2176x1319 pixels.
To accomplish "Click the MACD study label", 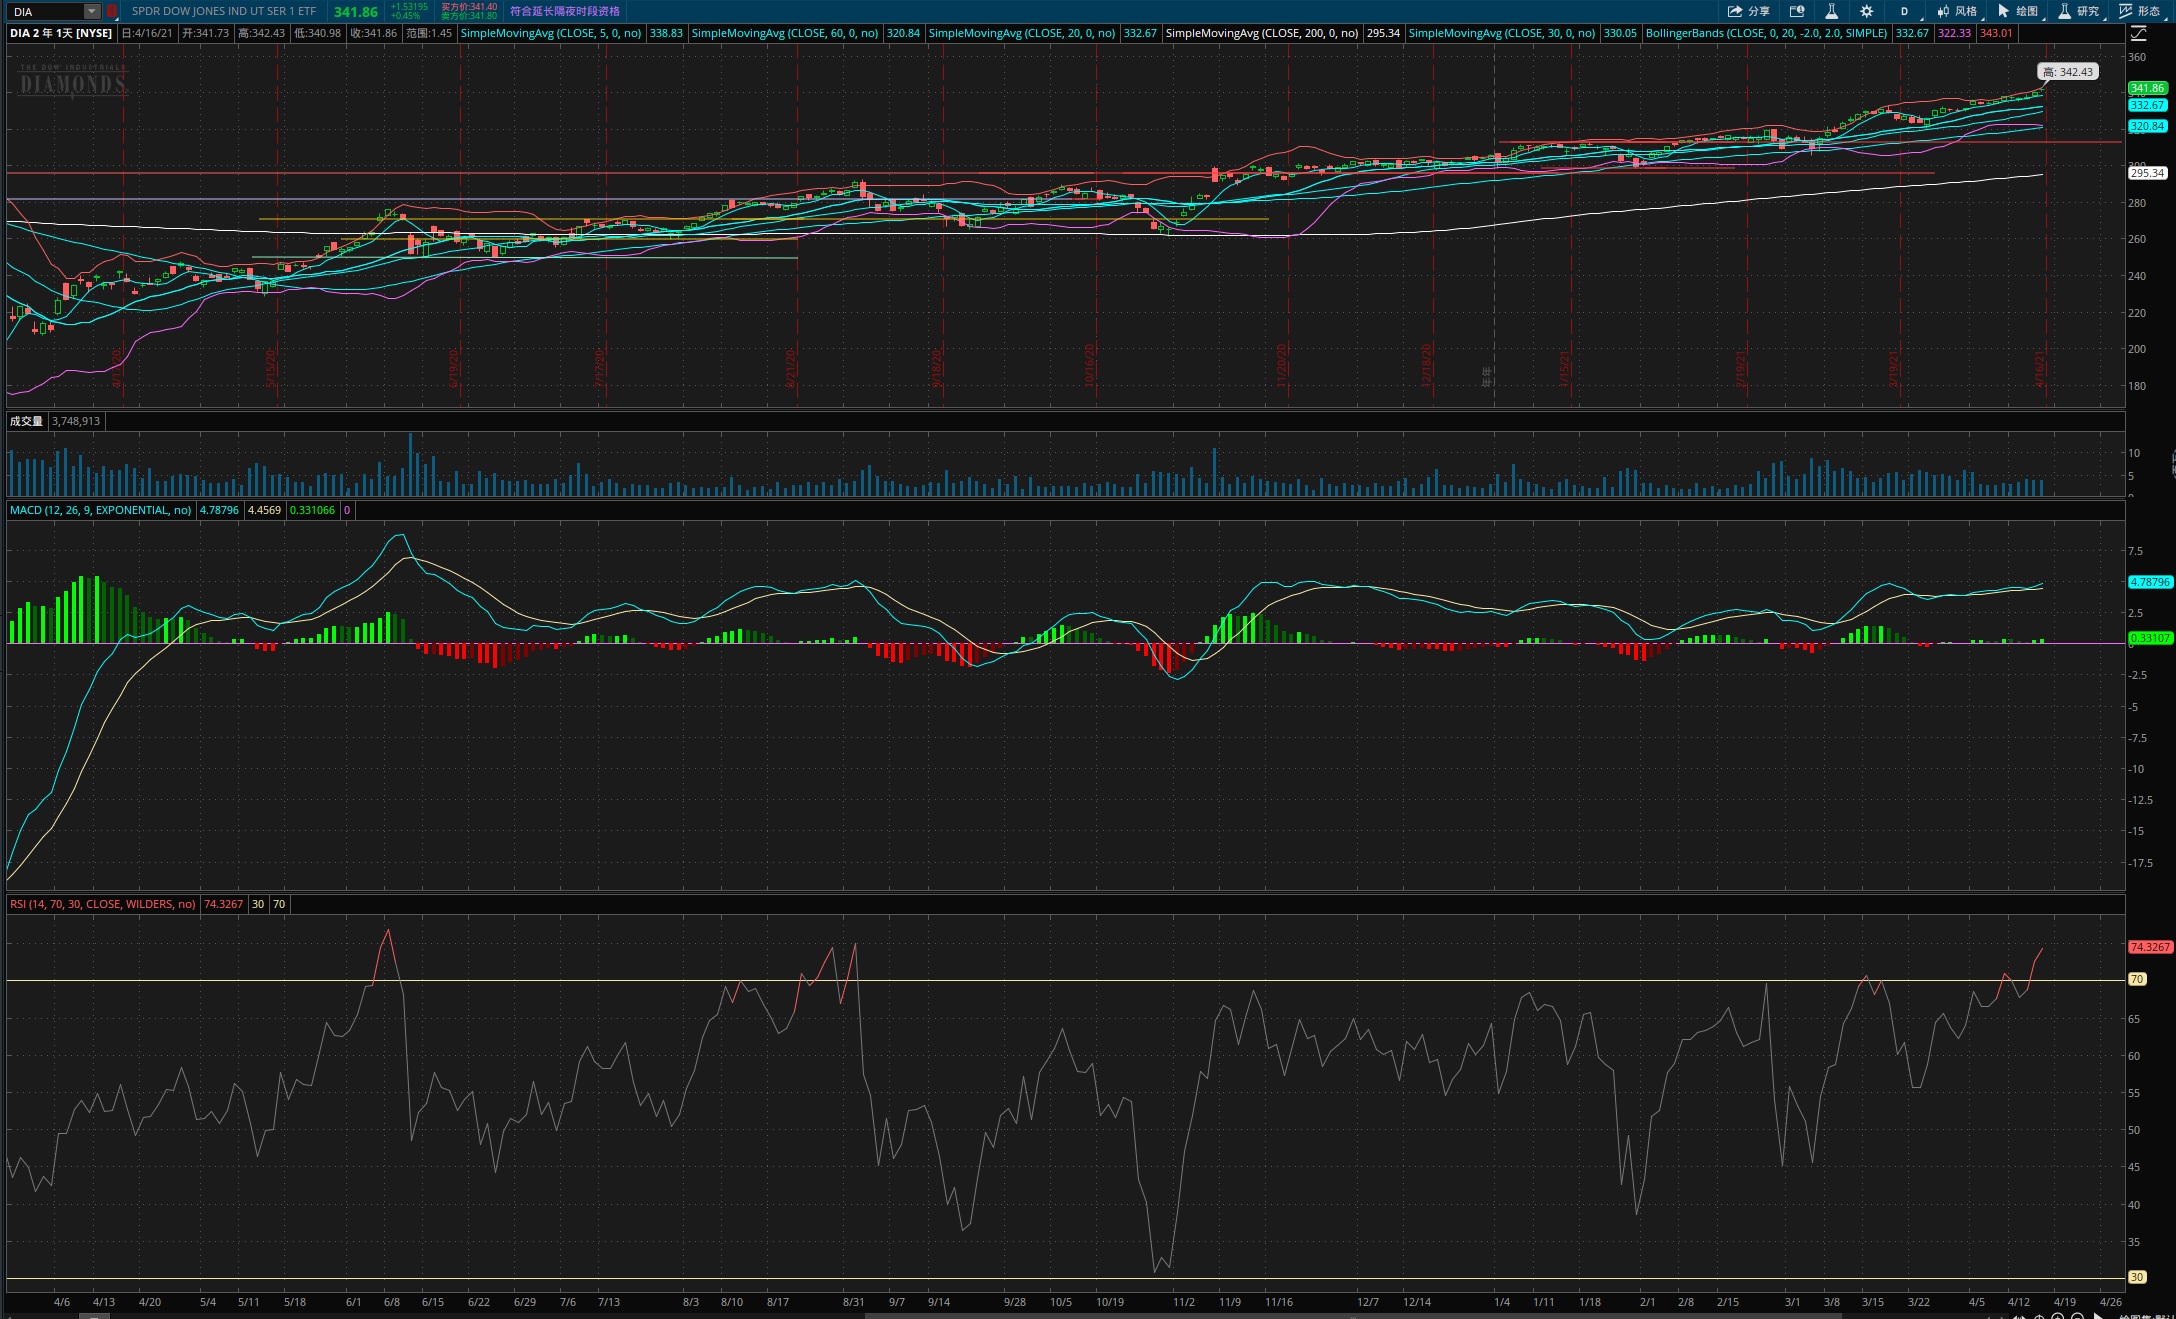I will (x=100, y=510).
